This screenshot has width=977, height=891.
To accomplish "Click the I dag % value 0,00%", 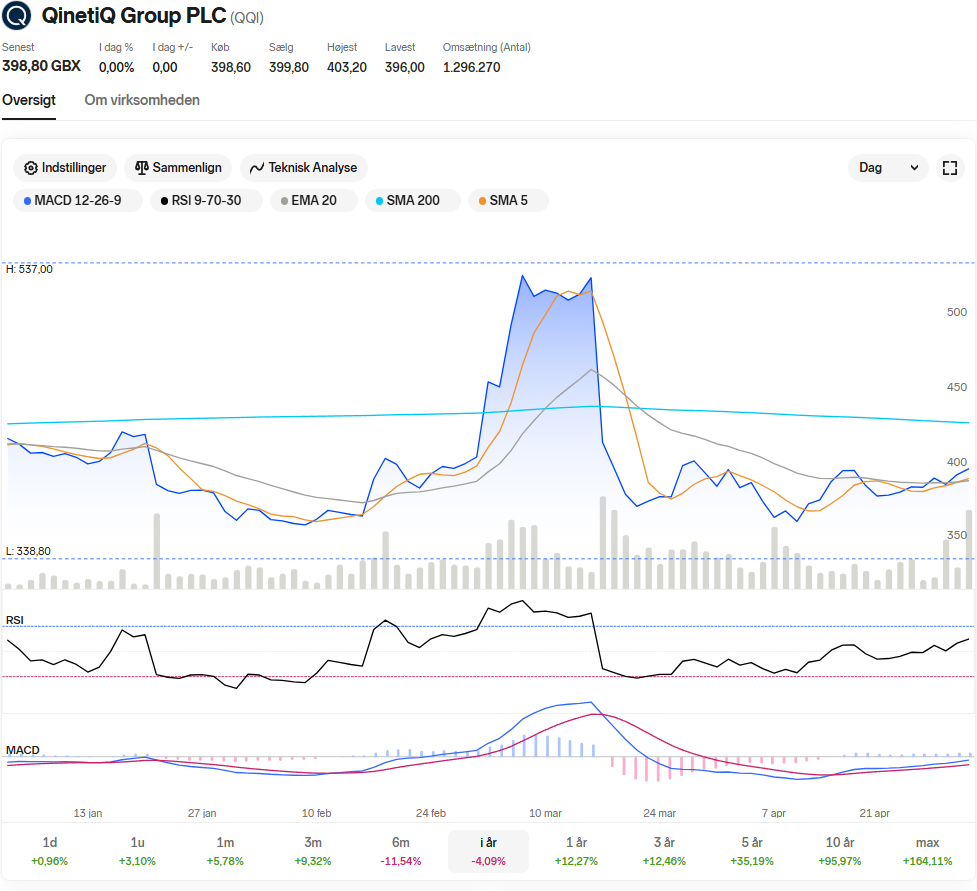I will [x=117, y=67].
